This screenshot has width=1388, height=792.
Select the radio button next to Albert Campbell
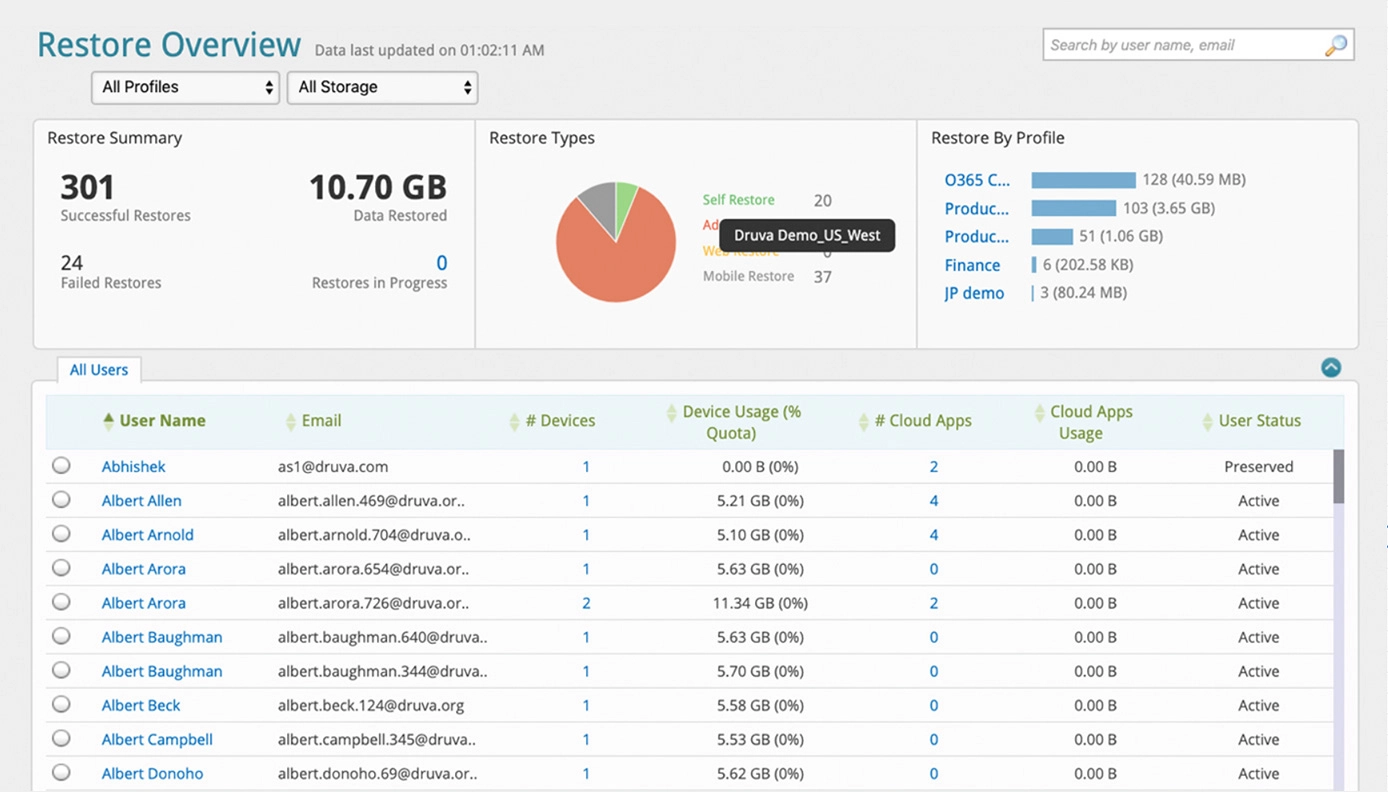(61, 738)
